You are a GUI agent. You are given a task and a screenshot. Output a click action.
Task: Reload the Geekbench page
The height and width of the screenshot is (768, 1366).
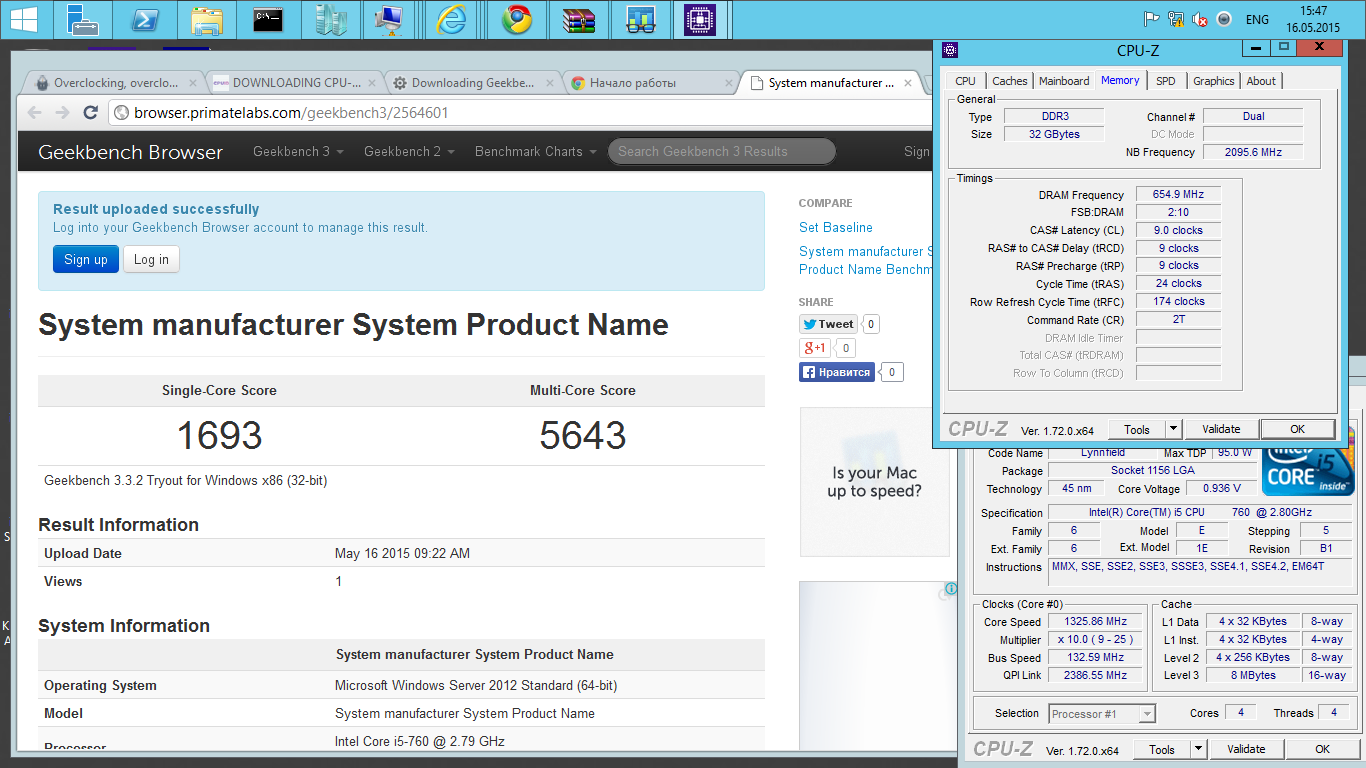pos(92,113)
